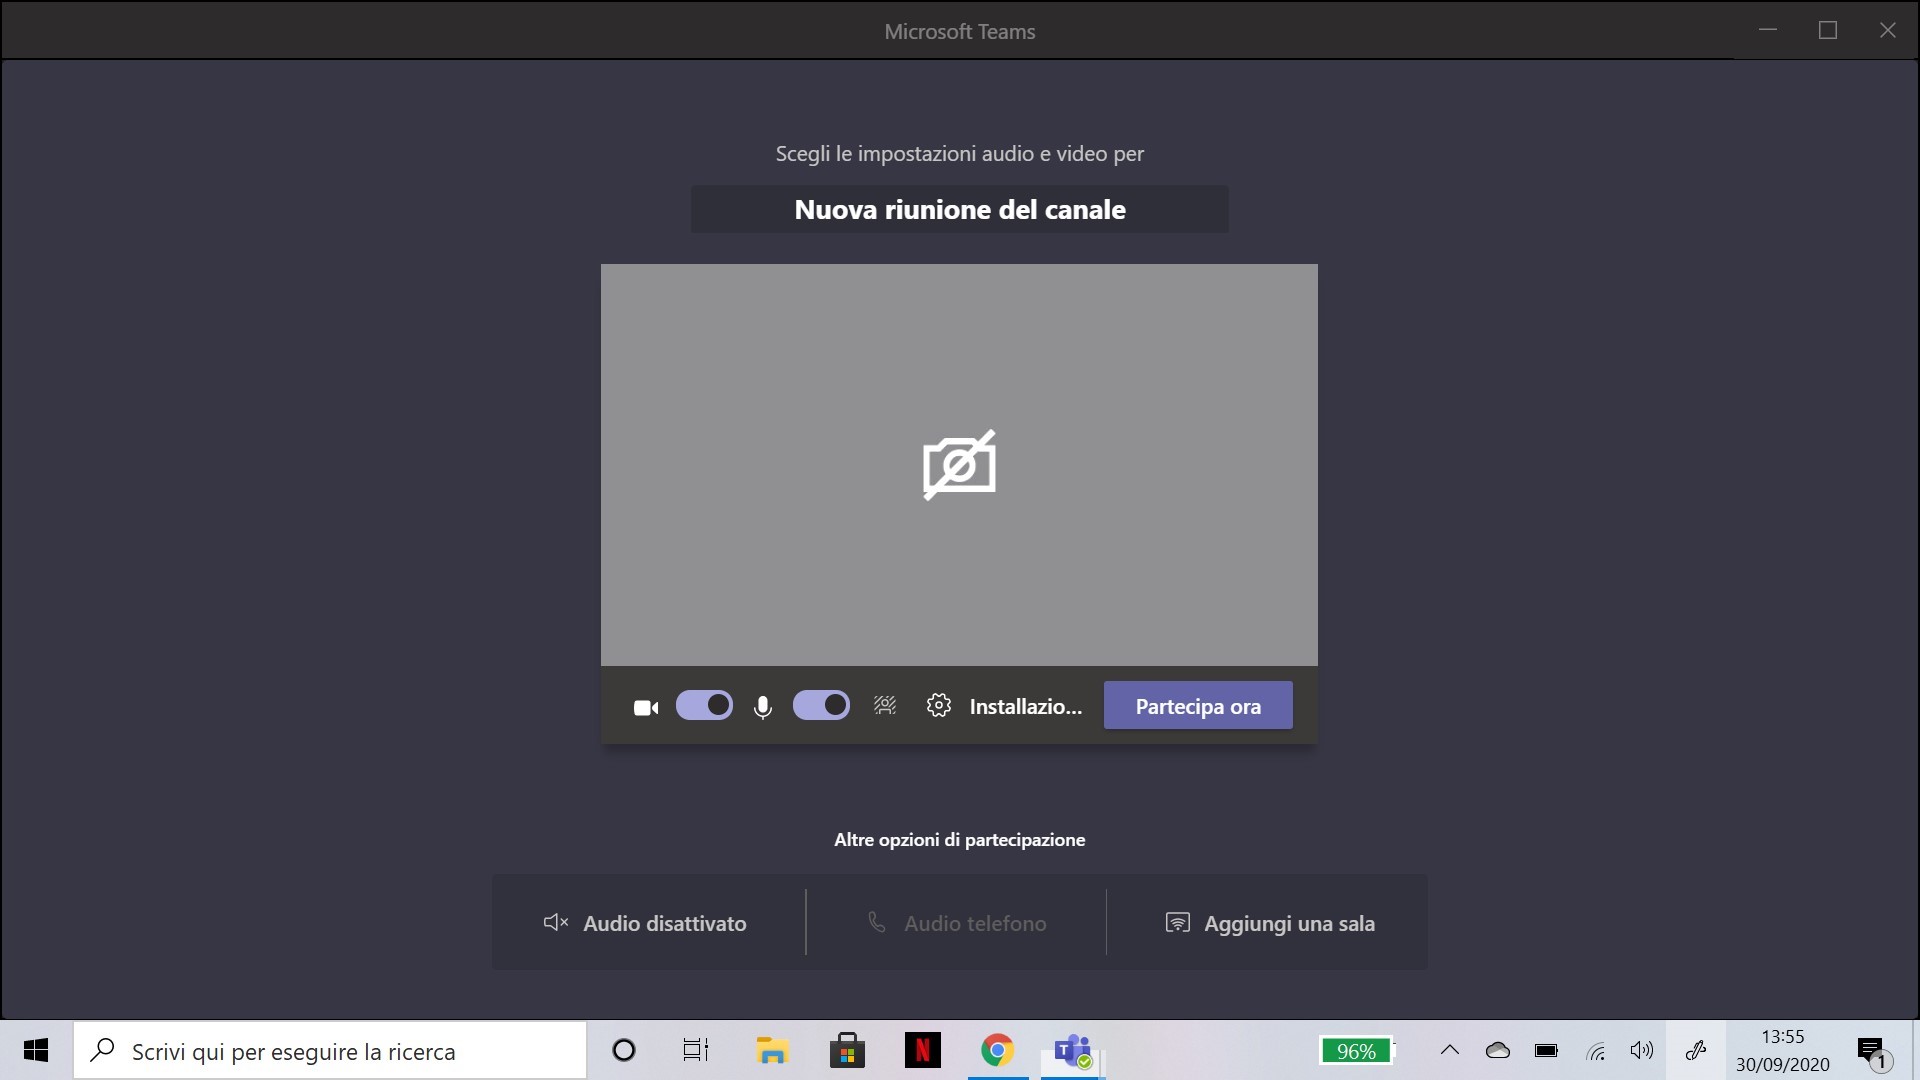Open clock and date 13:55
Image resolution: width=1920 pixels, height=1080 pixels.
click(x=1783, y=1050)
